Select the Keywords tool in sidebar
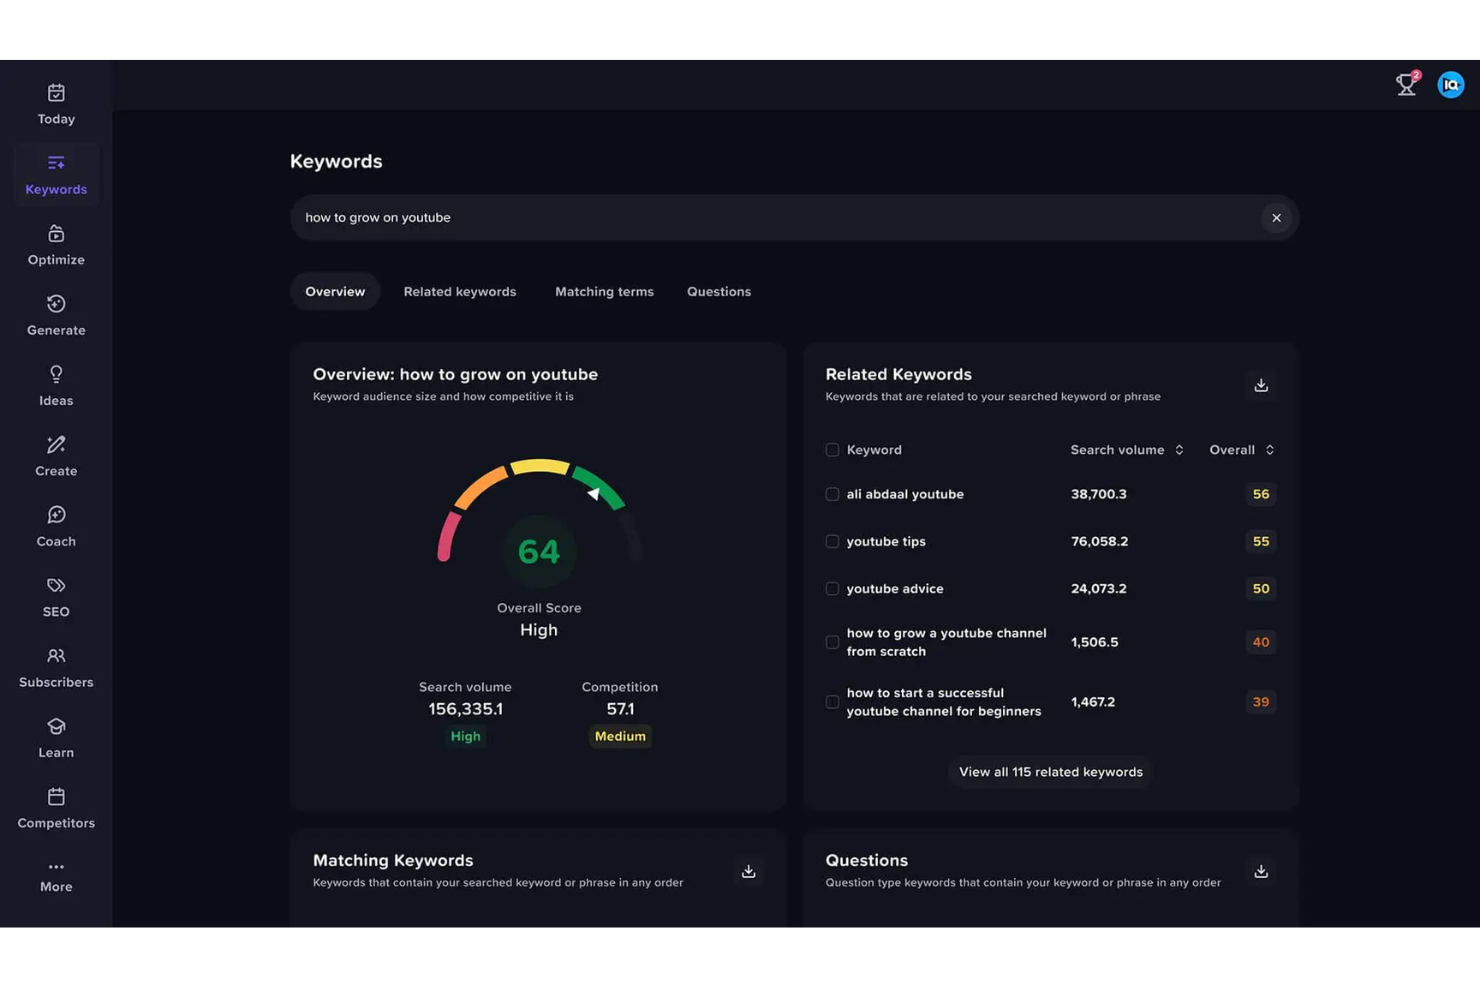 [55, 173]
